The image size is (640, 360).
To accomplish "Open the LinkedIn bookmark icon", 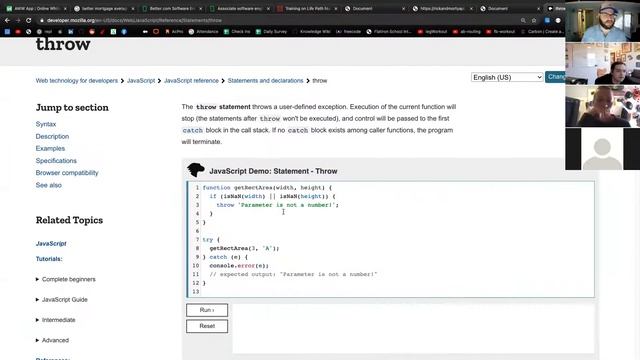I will (71, 31).
